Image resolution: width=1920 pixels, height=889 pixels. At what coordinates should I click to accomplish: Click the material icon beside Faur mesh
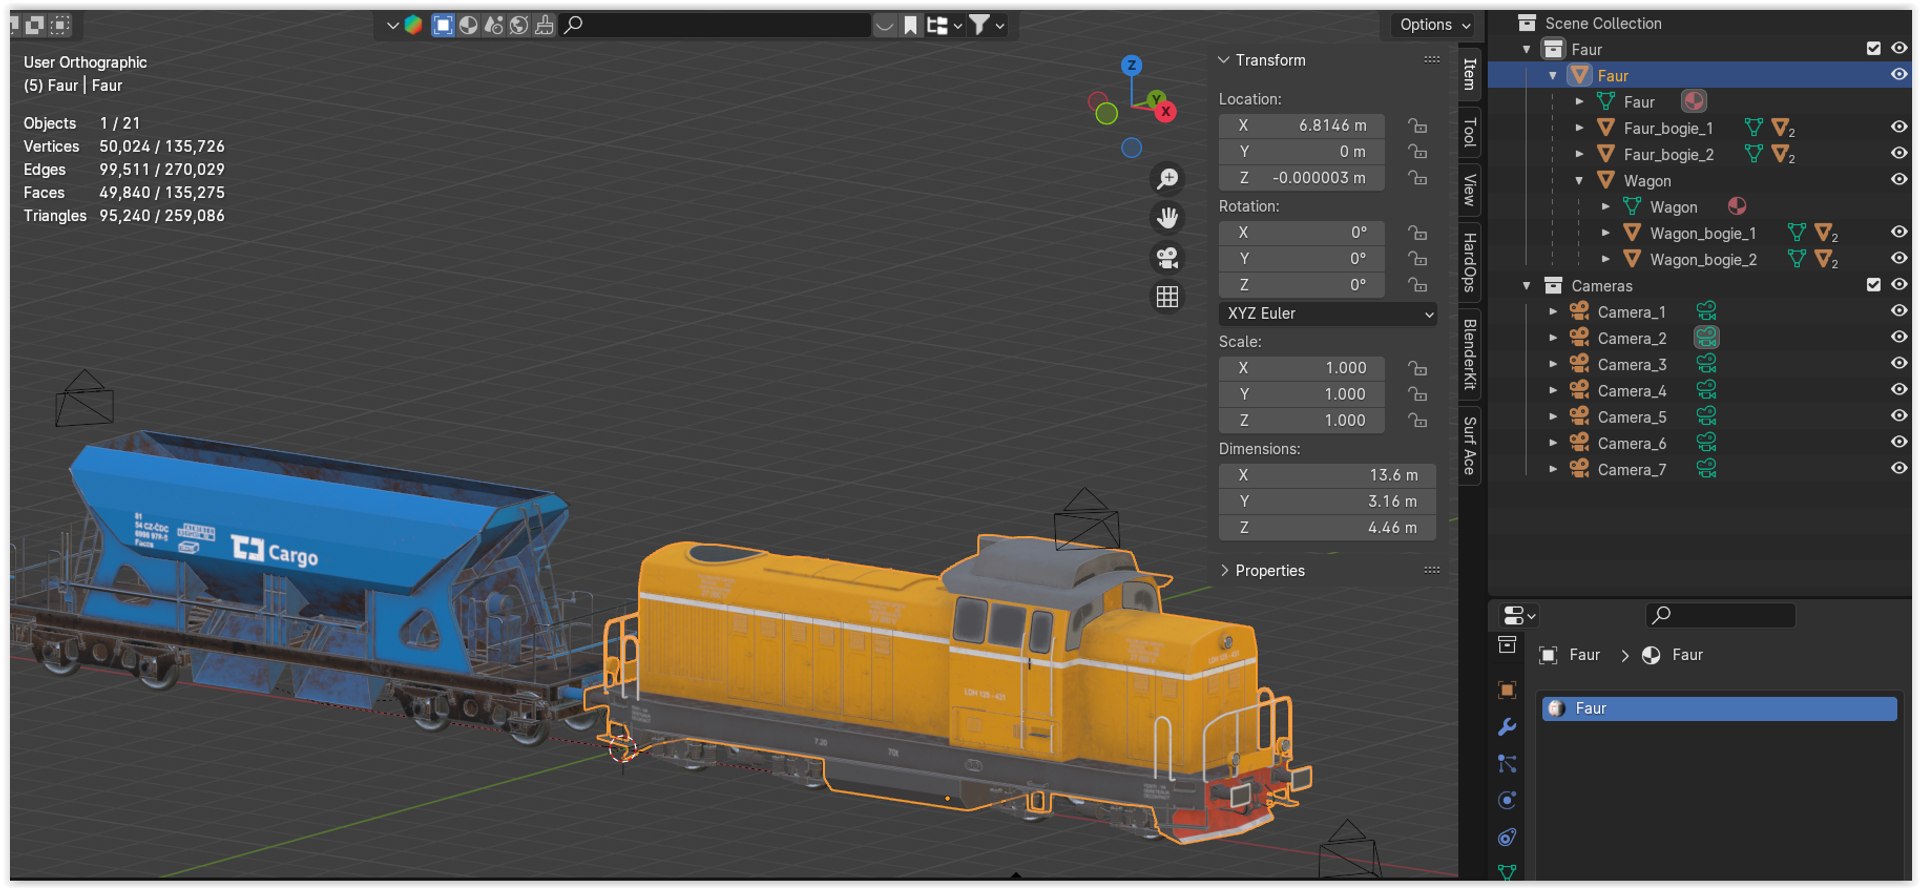coord(1693,101)
